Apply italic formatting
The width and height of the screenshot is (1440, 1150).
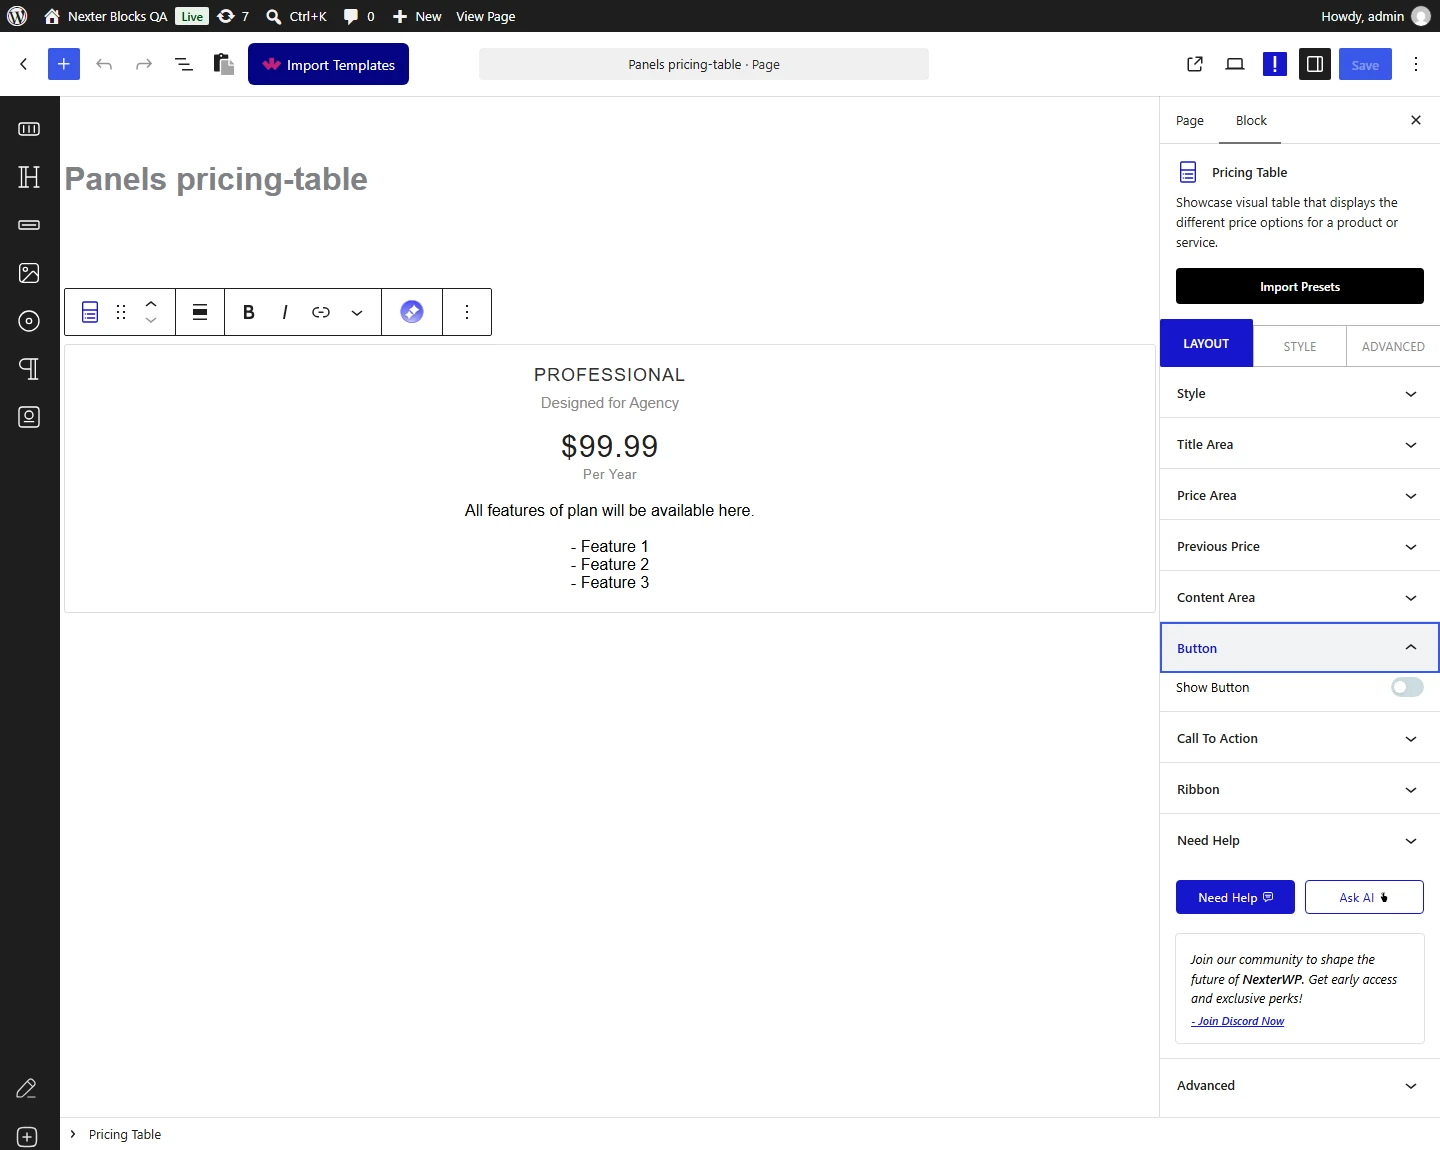285,312
